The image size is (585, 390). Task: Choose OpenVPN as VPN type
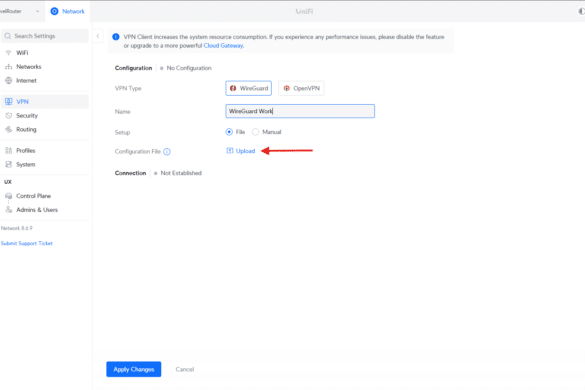301,88
